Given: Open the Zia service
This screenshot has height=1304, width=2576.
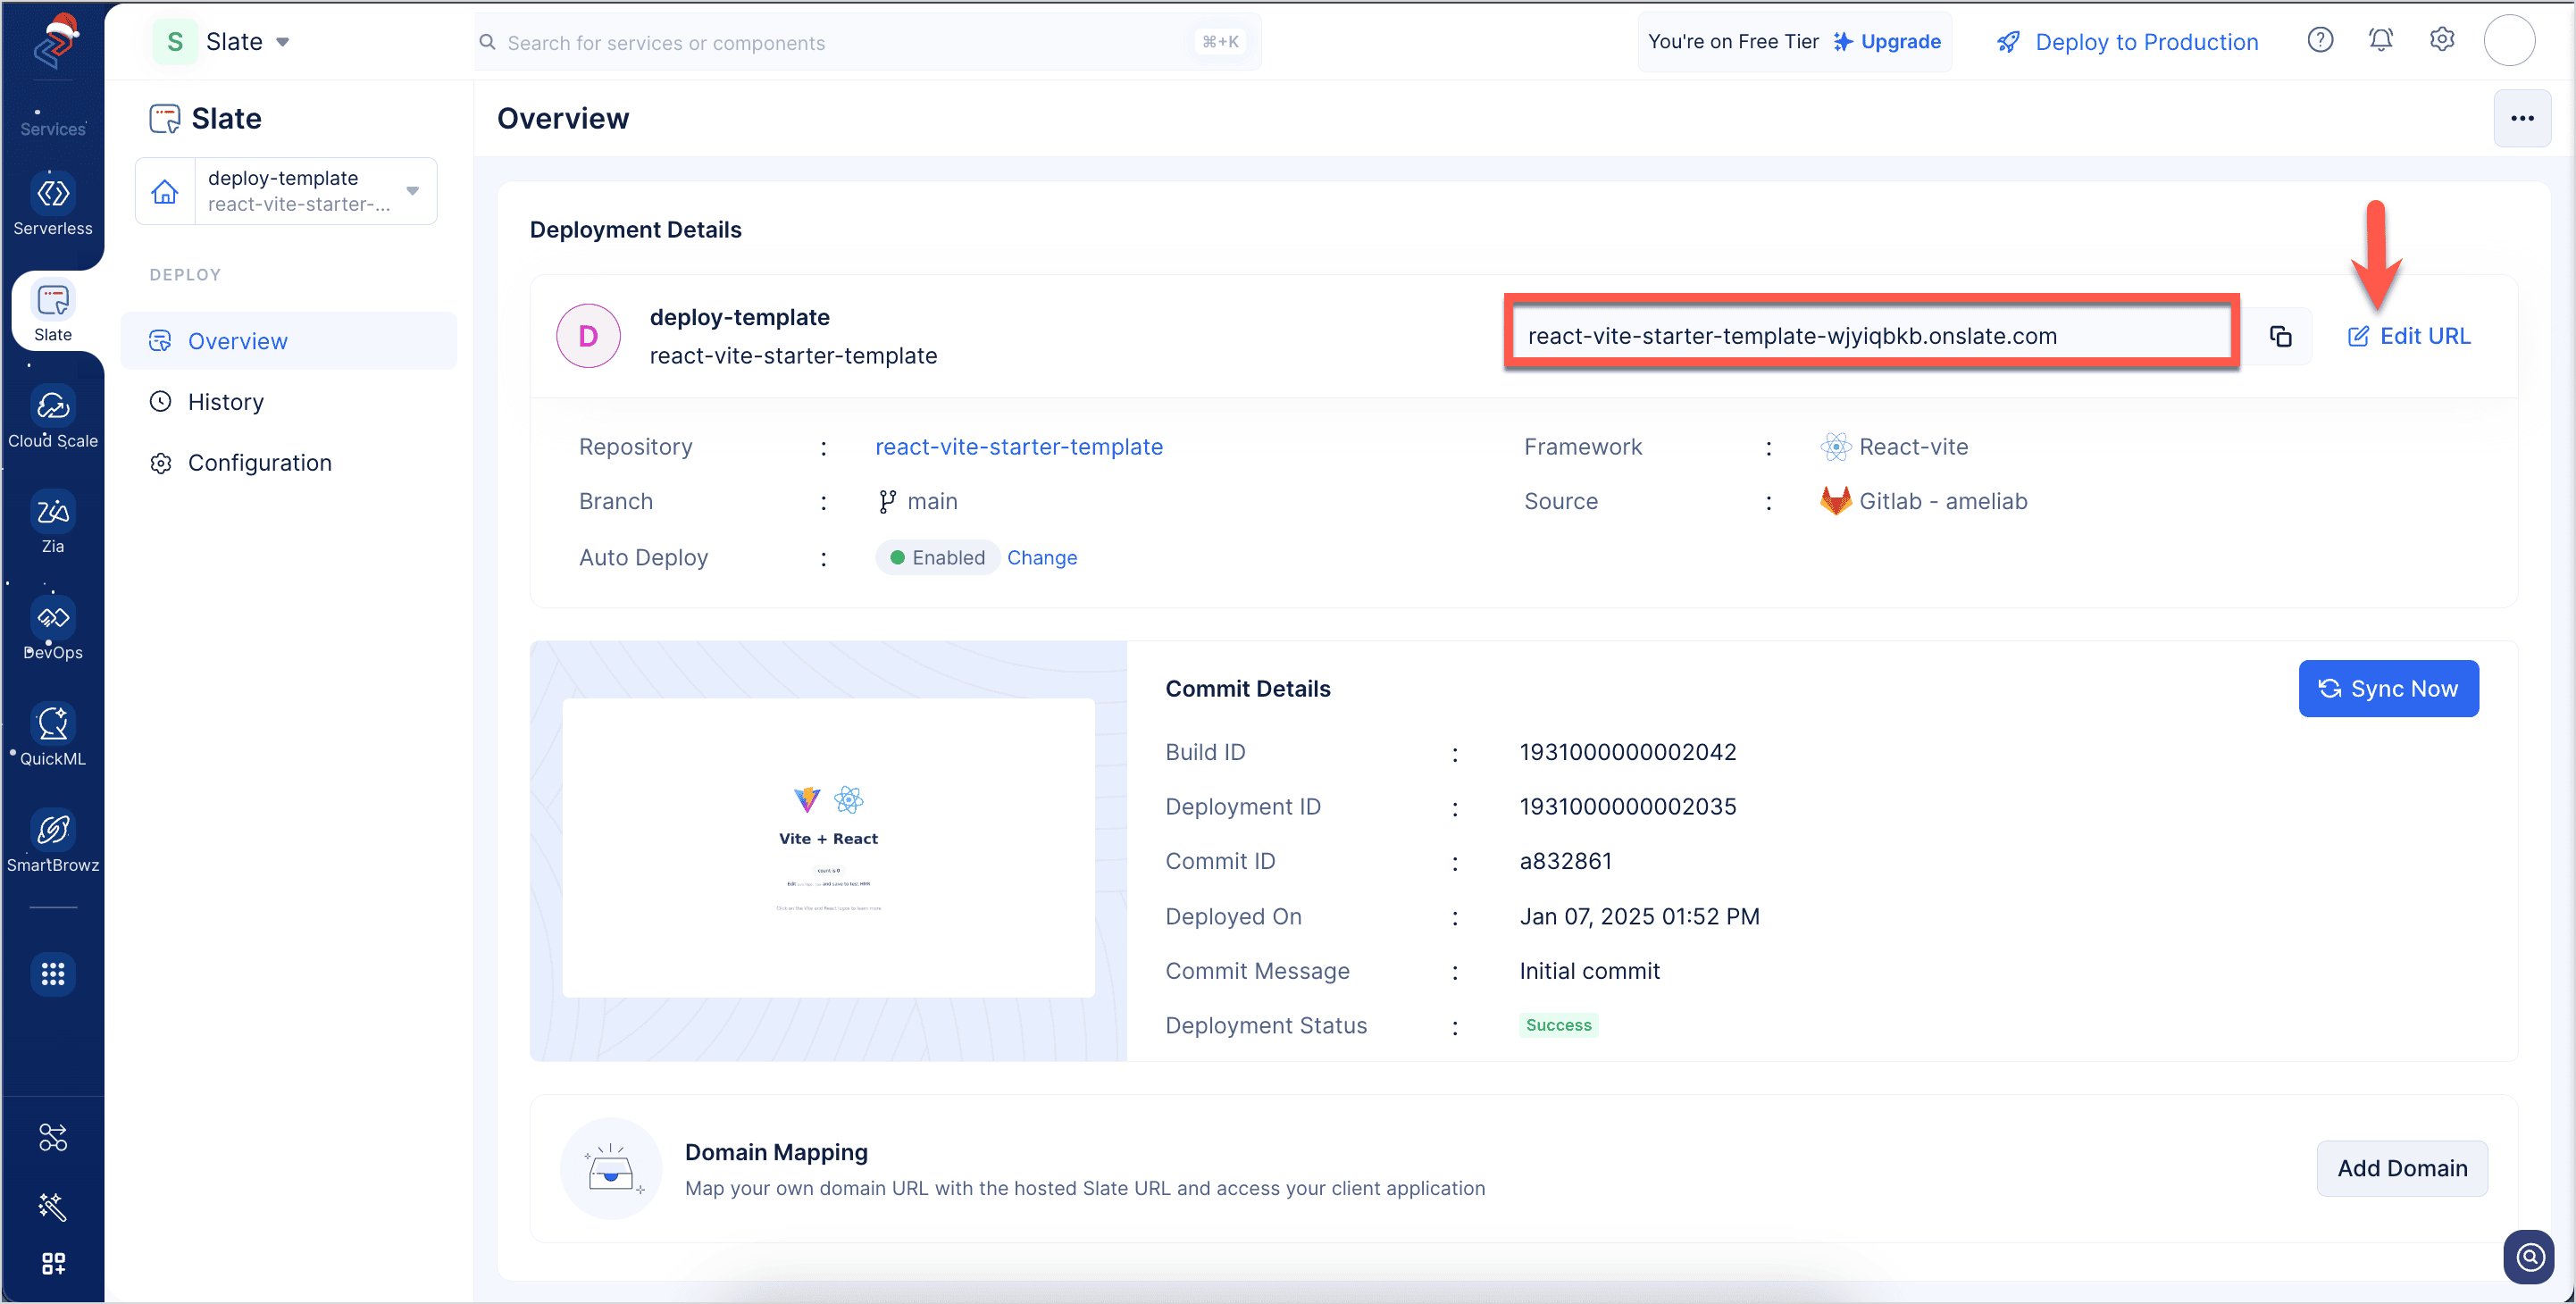Looking at the screenshot, I should coord(53,523).
